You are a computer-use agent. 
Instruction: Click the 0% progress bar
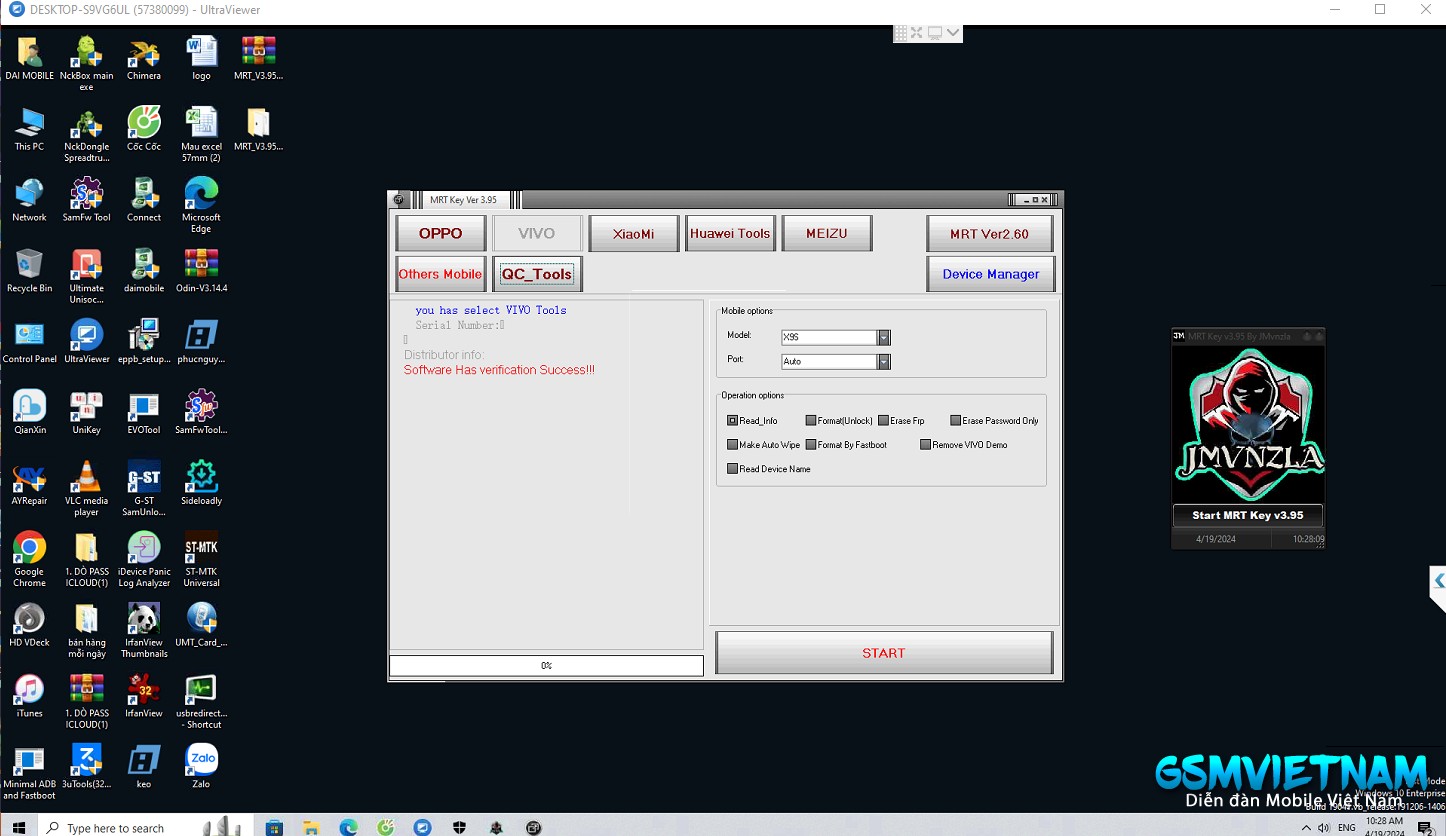click(x=546, y=665)
